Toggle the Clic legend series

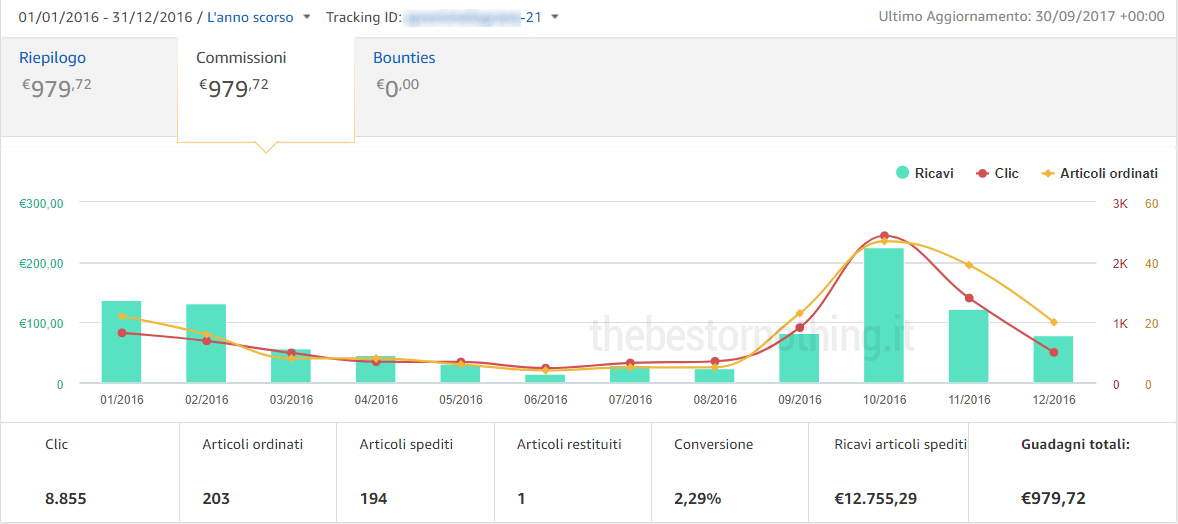pos(997,173)
